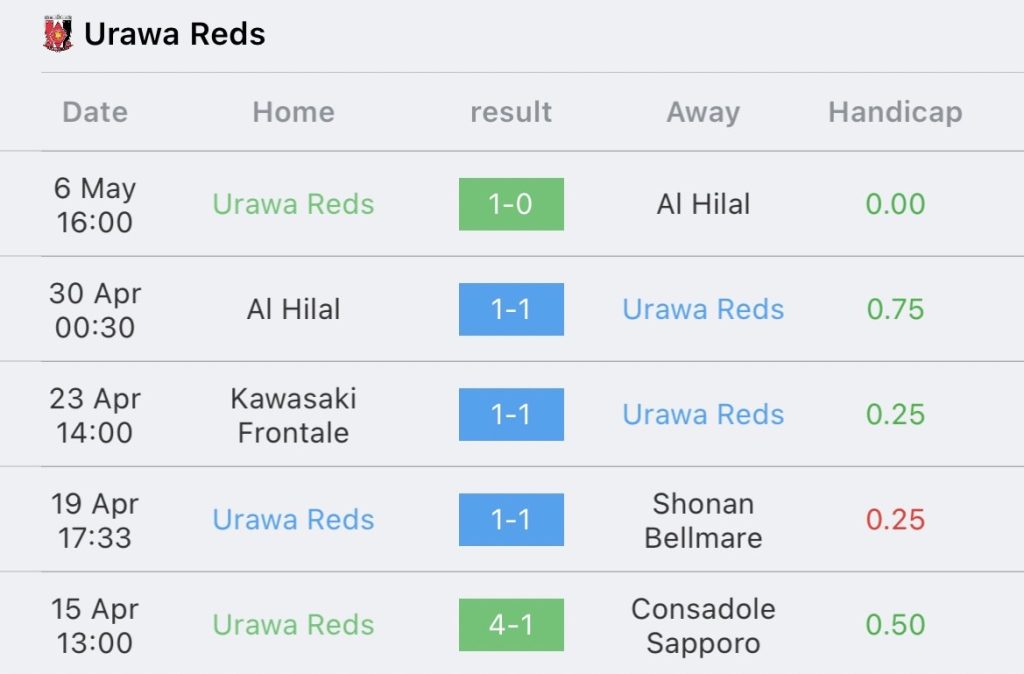1024x674 pixels.
Task: Select the Home column header
Action: [x=293, y=112]
